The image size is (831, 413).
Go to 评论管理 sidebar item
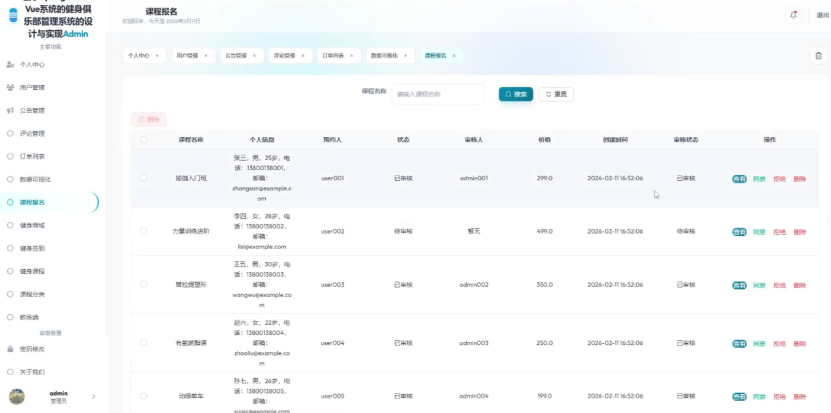tap(32, 134)
